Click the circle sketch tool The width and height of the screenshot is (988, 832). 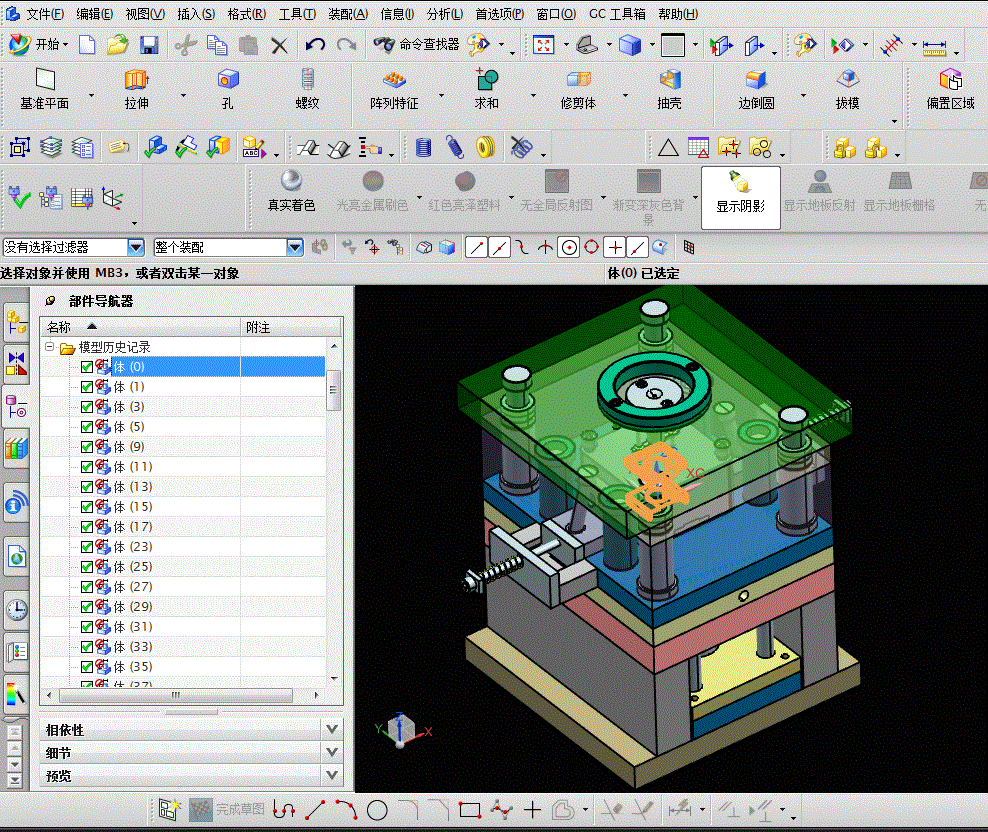pos(377,810)
